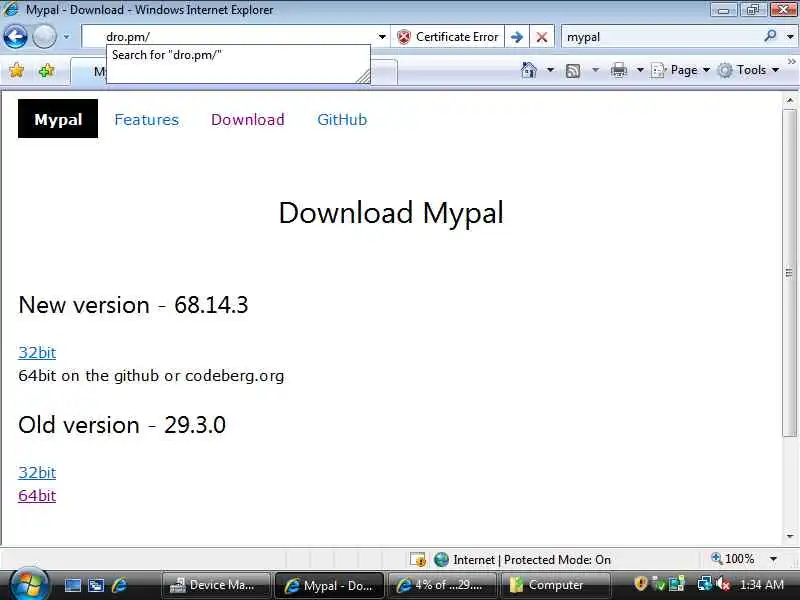Image resolution: width=800 pixels, height=600 pixels.
Task: Open the Certificate Error security report
Action: (447, 37)
